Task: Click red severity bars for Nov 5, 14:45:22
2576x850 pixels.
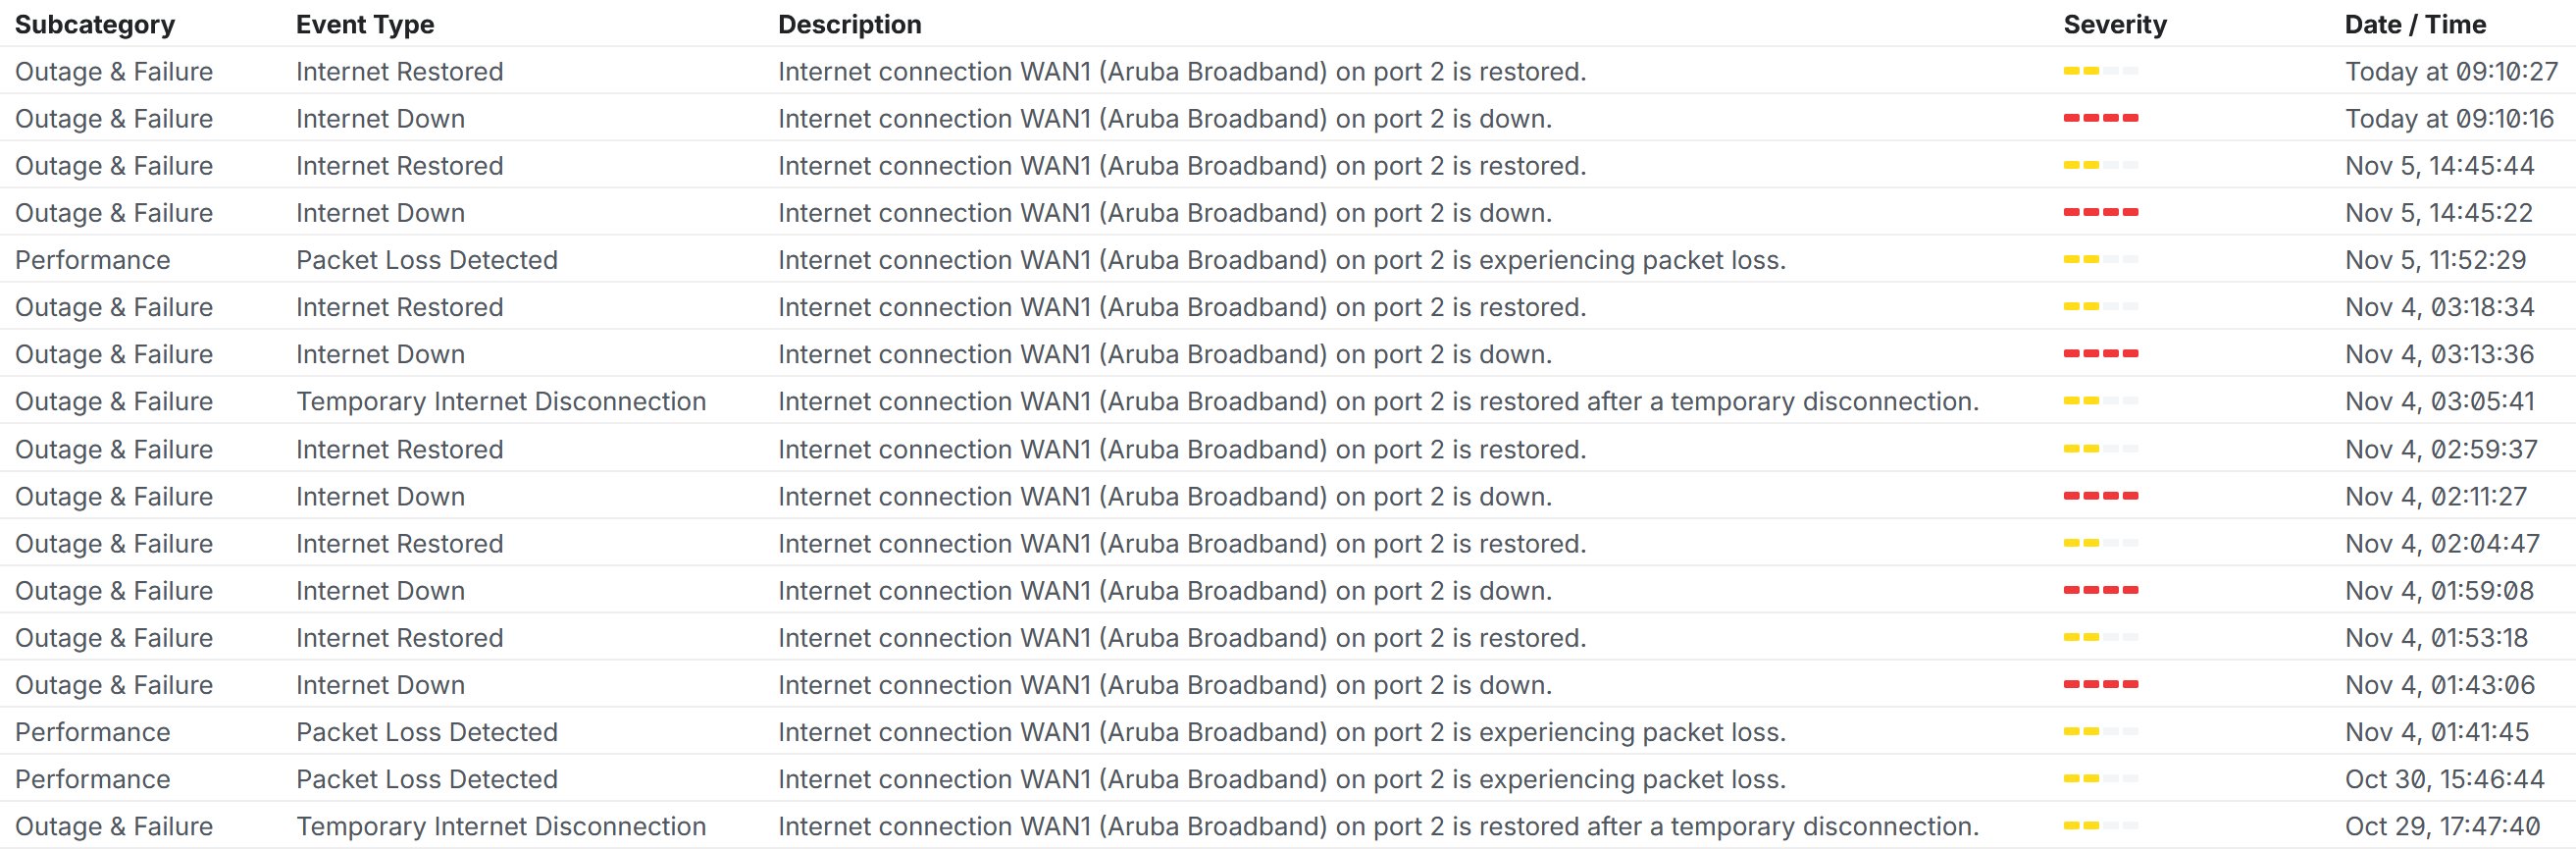Action: (x=2100, y=212)
